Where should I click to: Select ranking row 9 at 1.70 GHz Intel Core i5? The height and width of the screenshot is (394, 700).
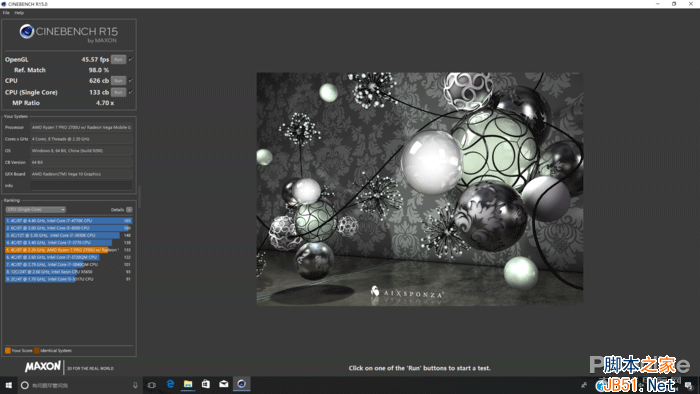coord(69,279)
